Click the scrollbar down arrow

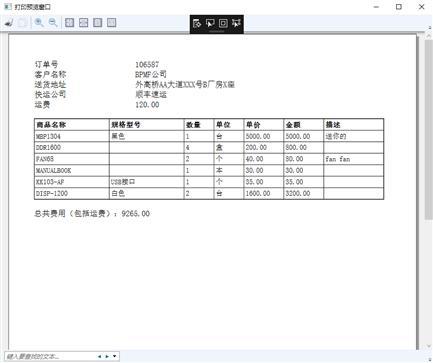[429, 346]
